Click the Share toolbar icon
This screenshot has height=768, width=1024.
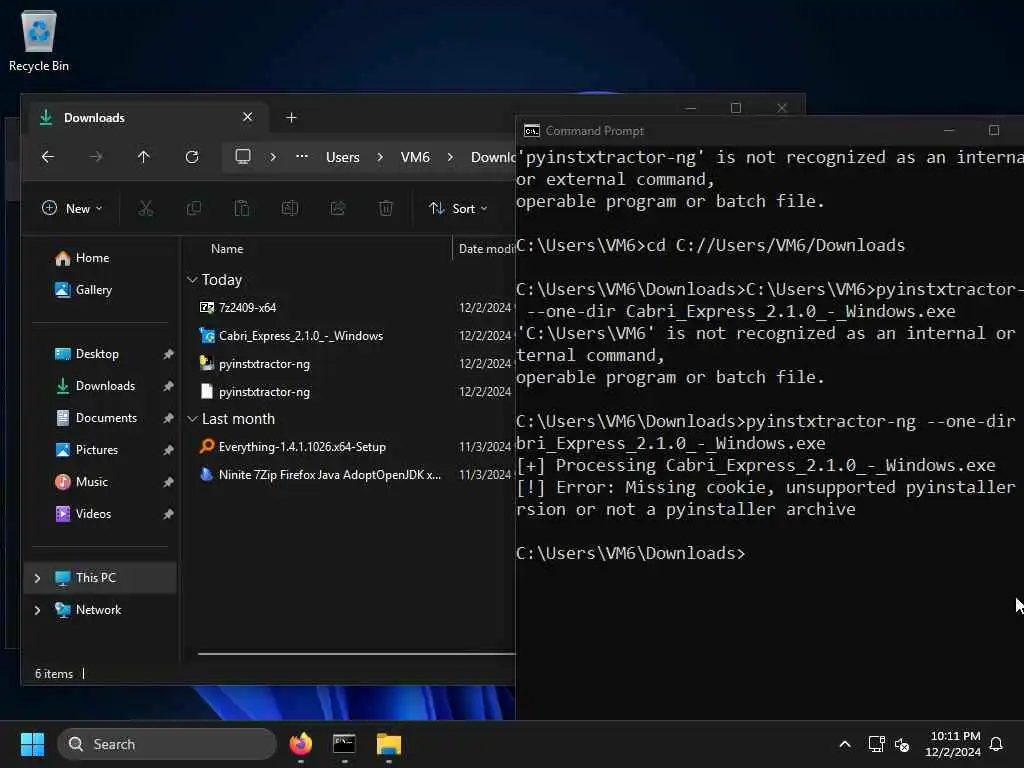(338, 208)
